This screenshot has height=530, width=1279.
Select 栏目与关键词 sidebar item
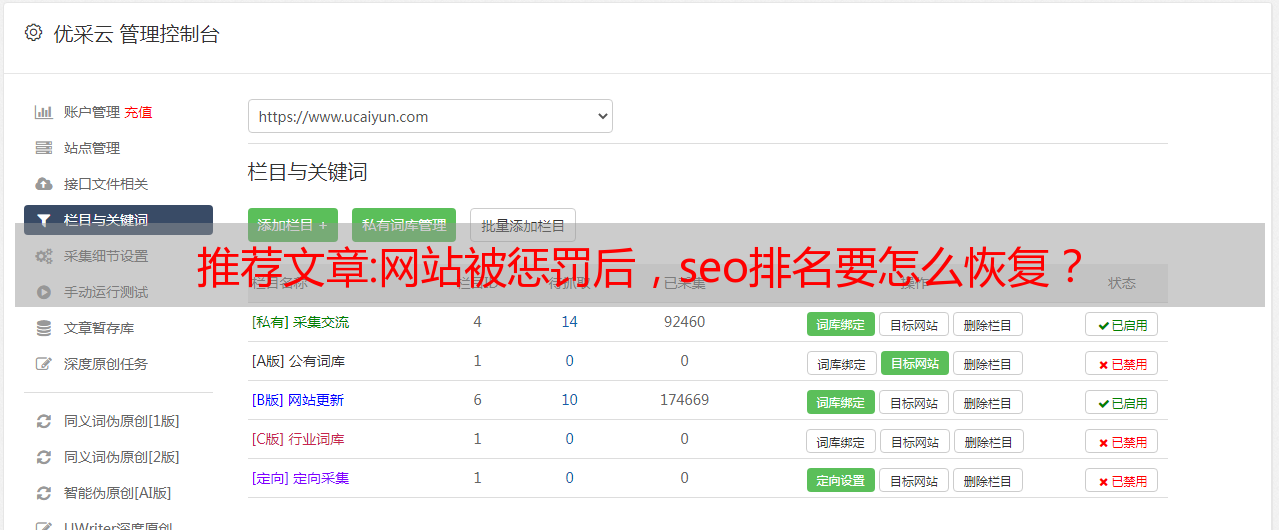118,220
